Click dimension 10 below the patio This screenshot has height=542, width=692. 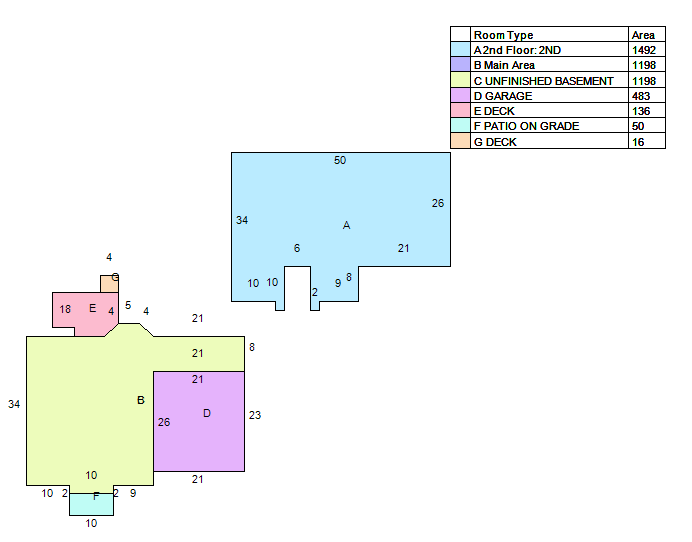point(91,523)
